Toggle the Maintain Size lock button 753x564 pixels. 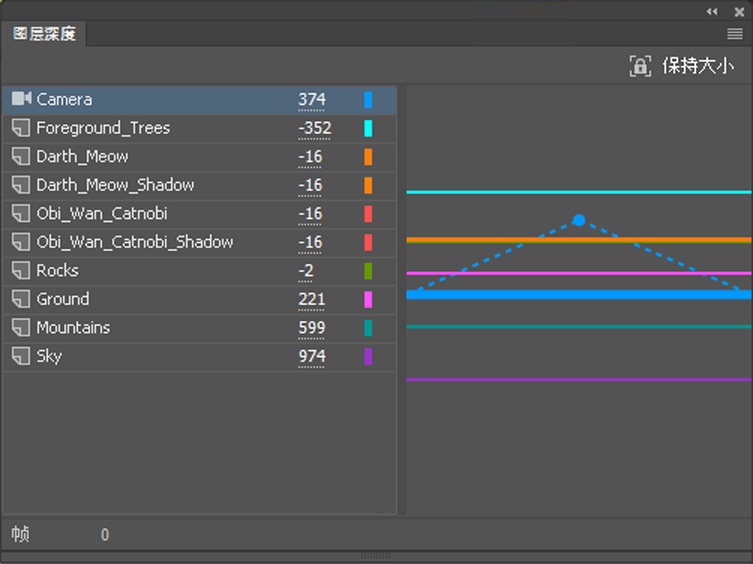coord(640,66)
